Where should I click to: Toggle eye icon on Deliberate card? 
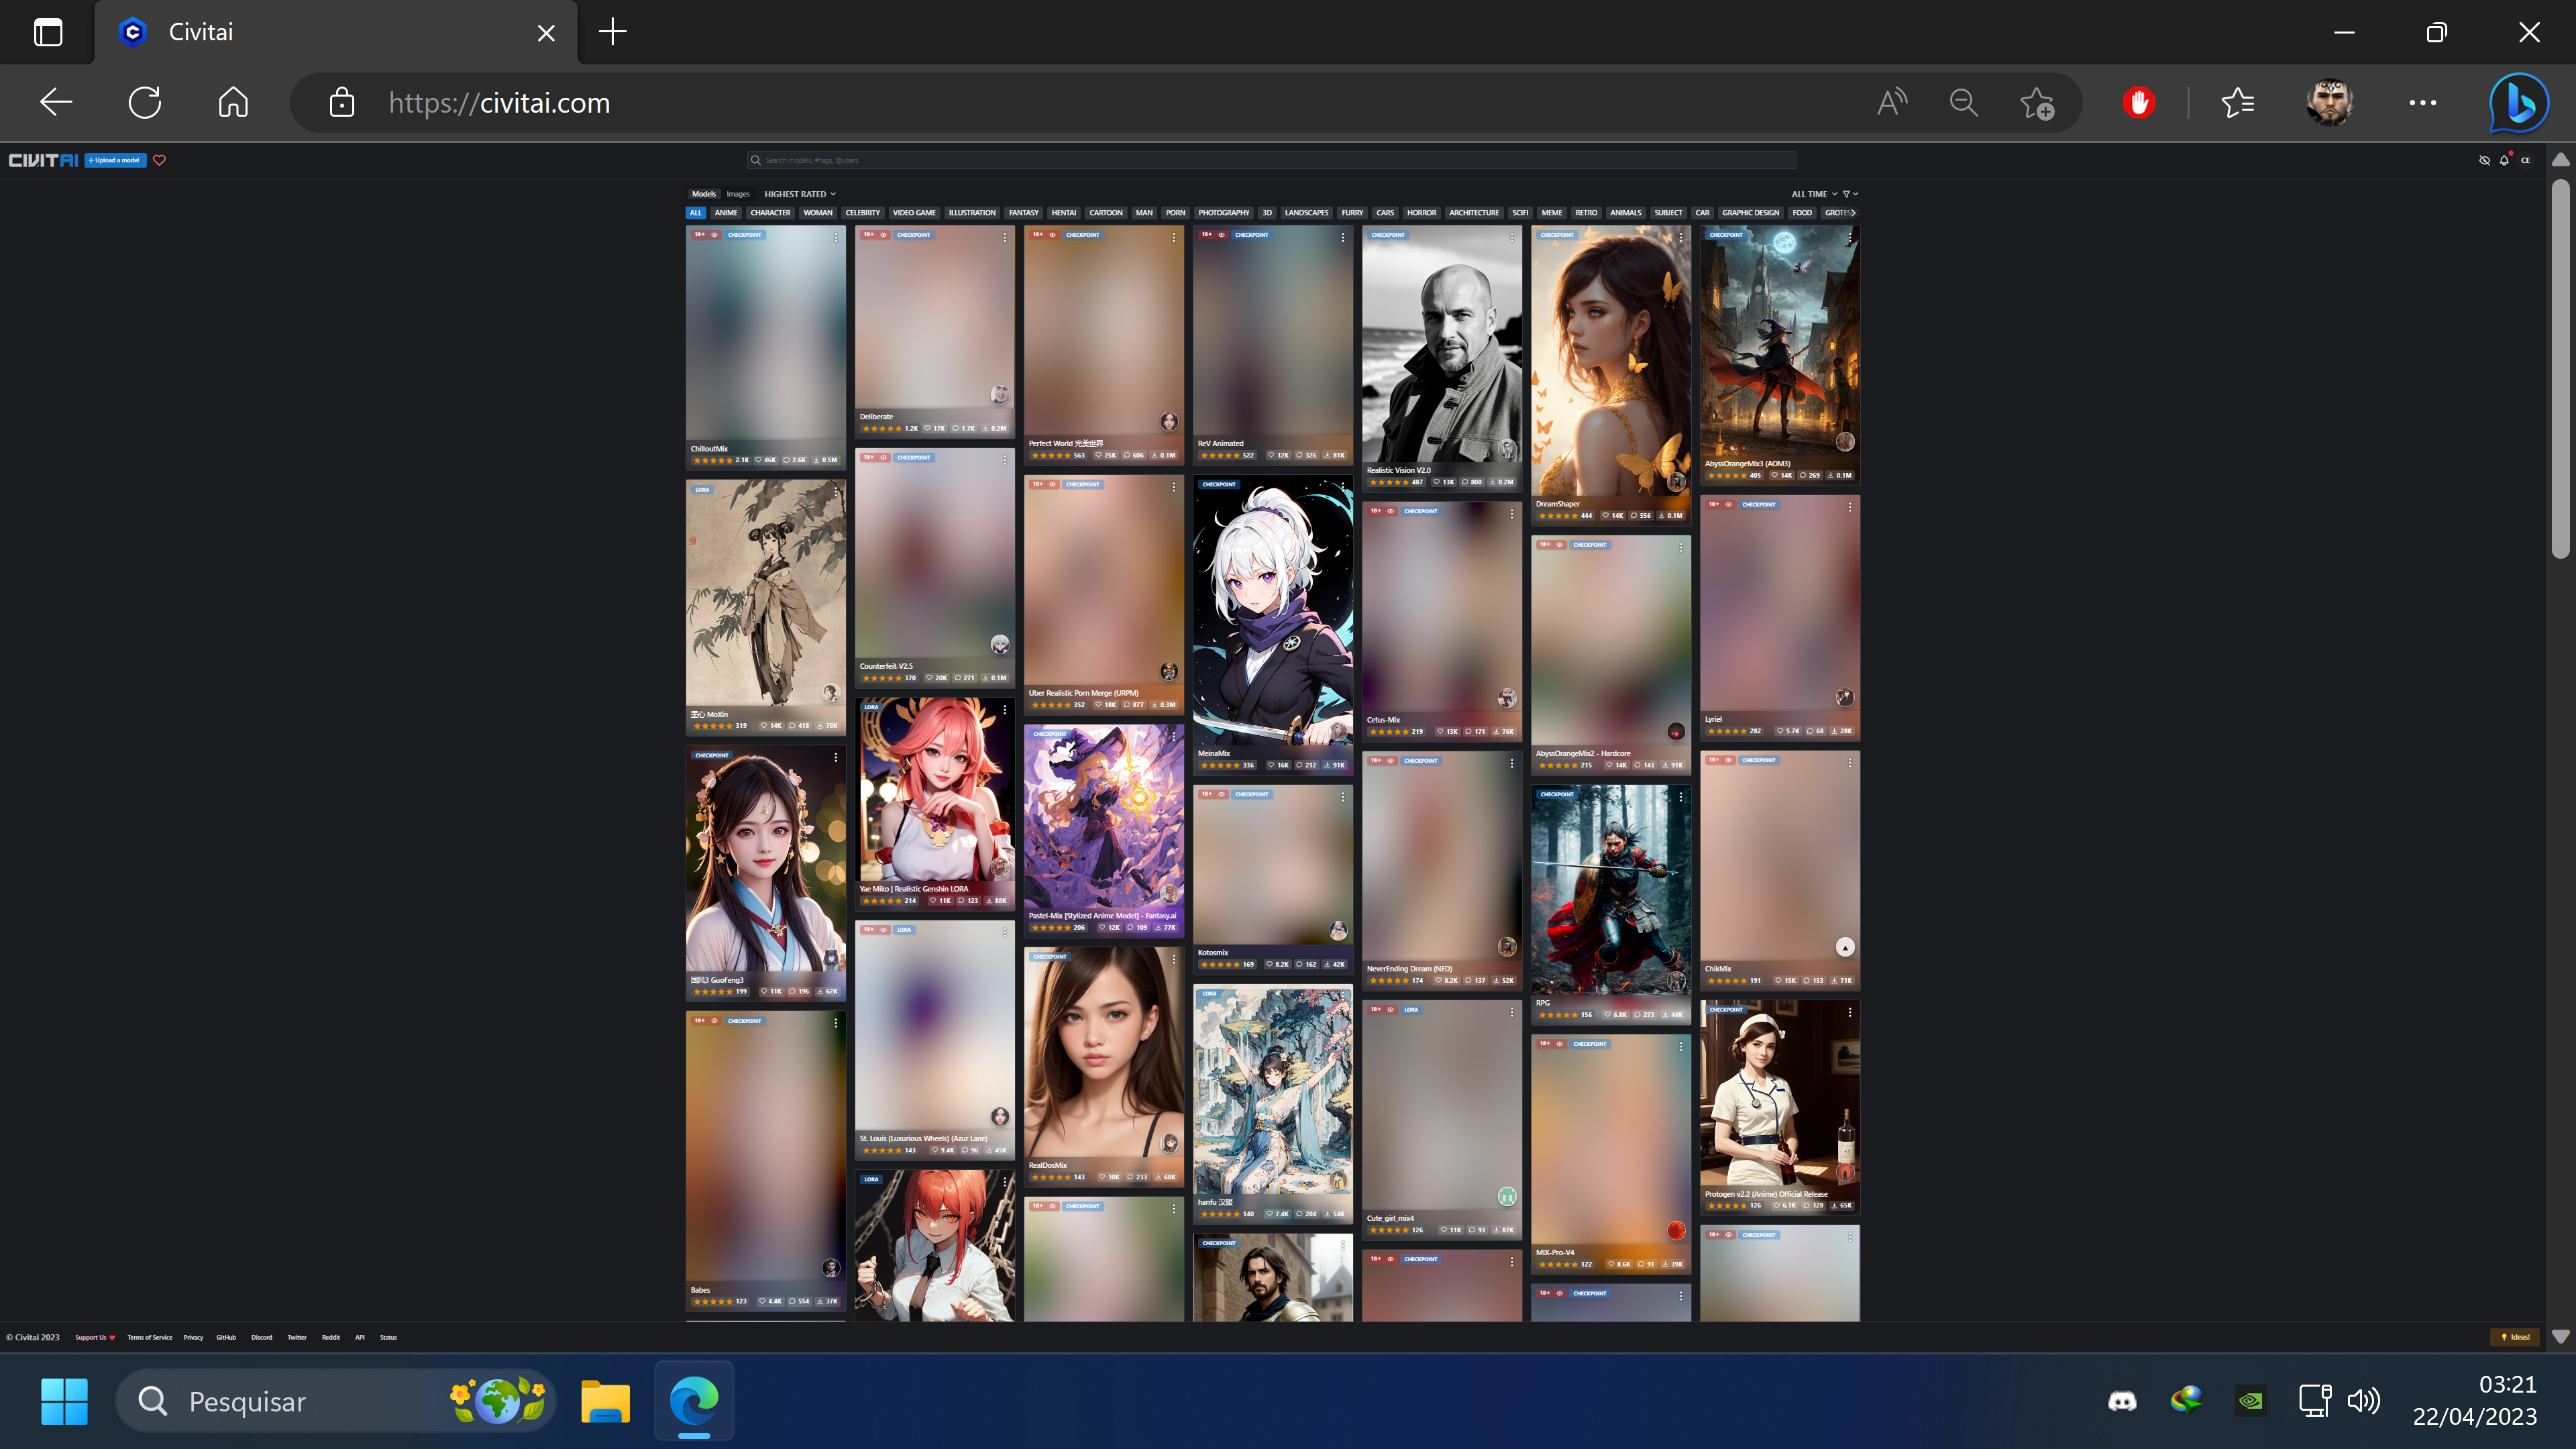(x=883, y=235)
